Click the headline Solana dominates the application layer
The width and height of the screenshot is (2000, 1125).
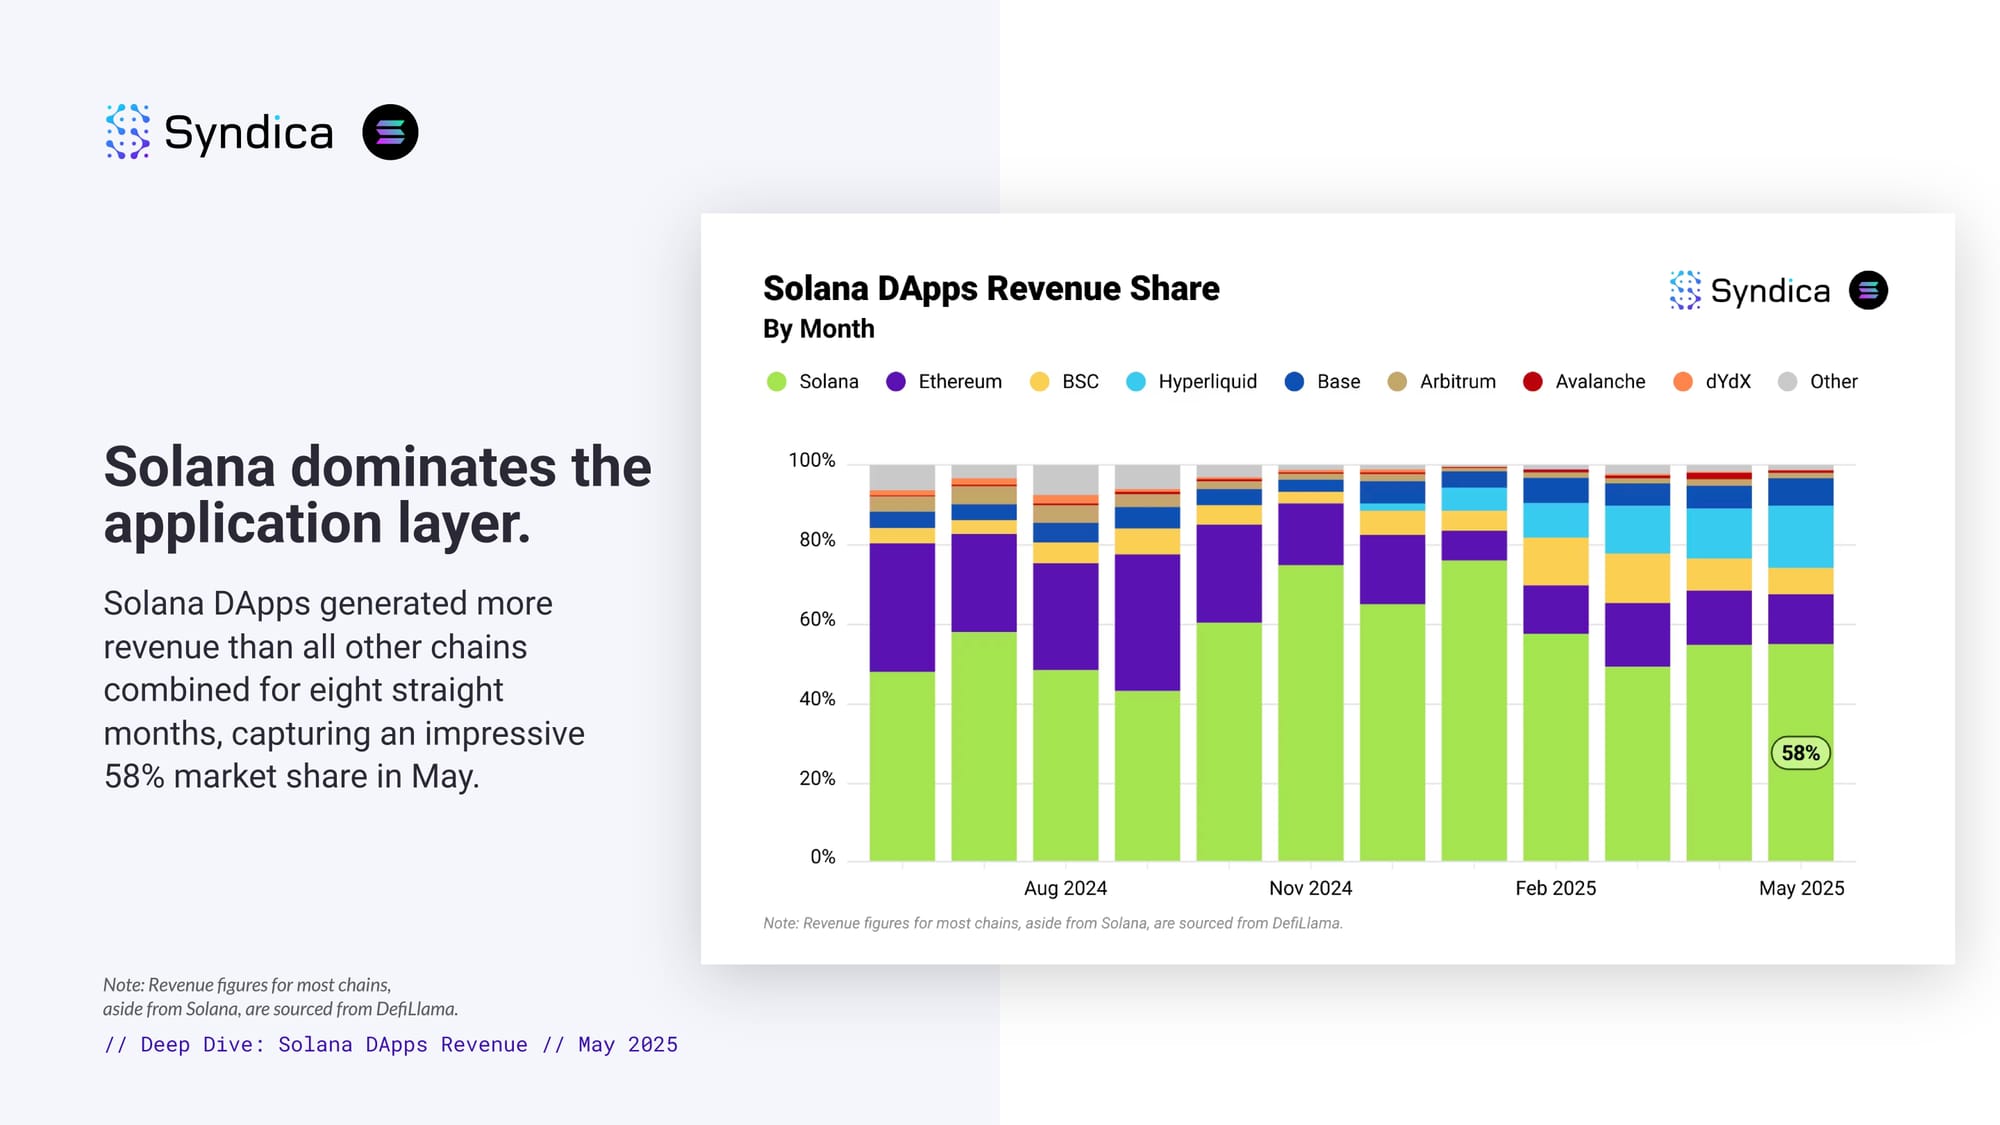[377, 495]
